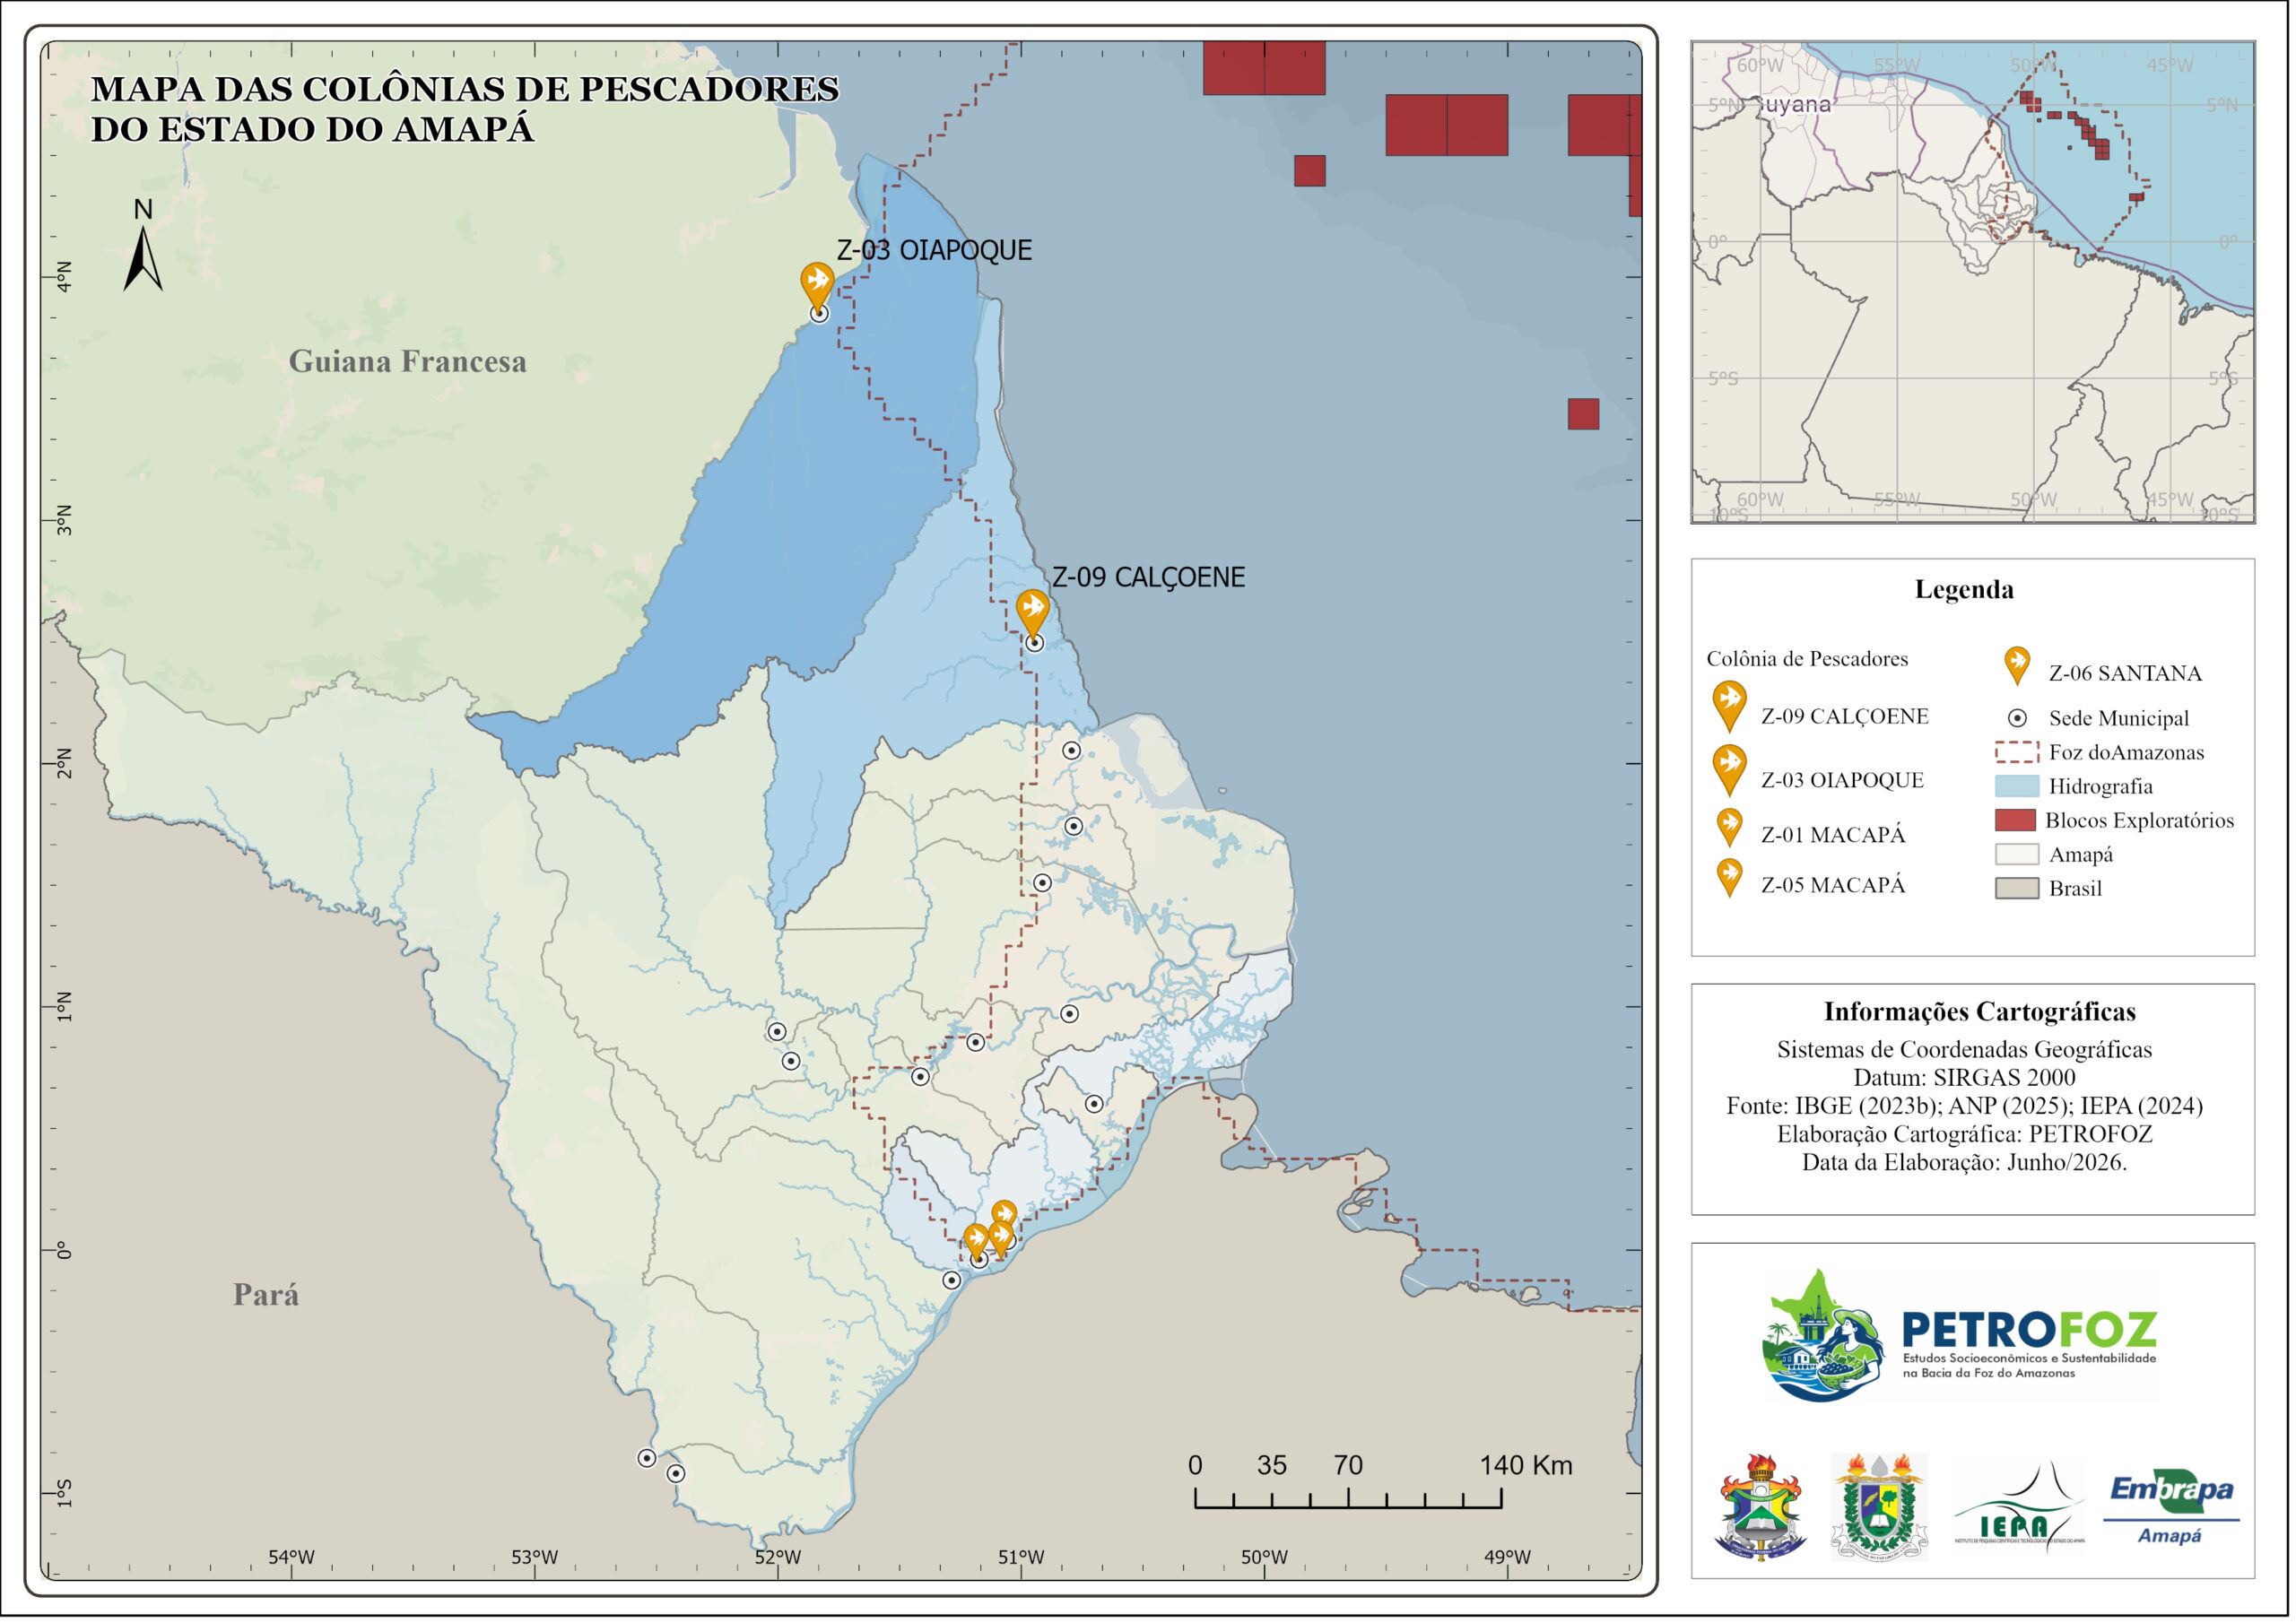The width and height of the screenshot is (2296, 1623).
Task: Click the 'Fonte: IBGE (2023b)' source line
Action: coord(1966,1107)
